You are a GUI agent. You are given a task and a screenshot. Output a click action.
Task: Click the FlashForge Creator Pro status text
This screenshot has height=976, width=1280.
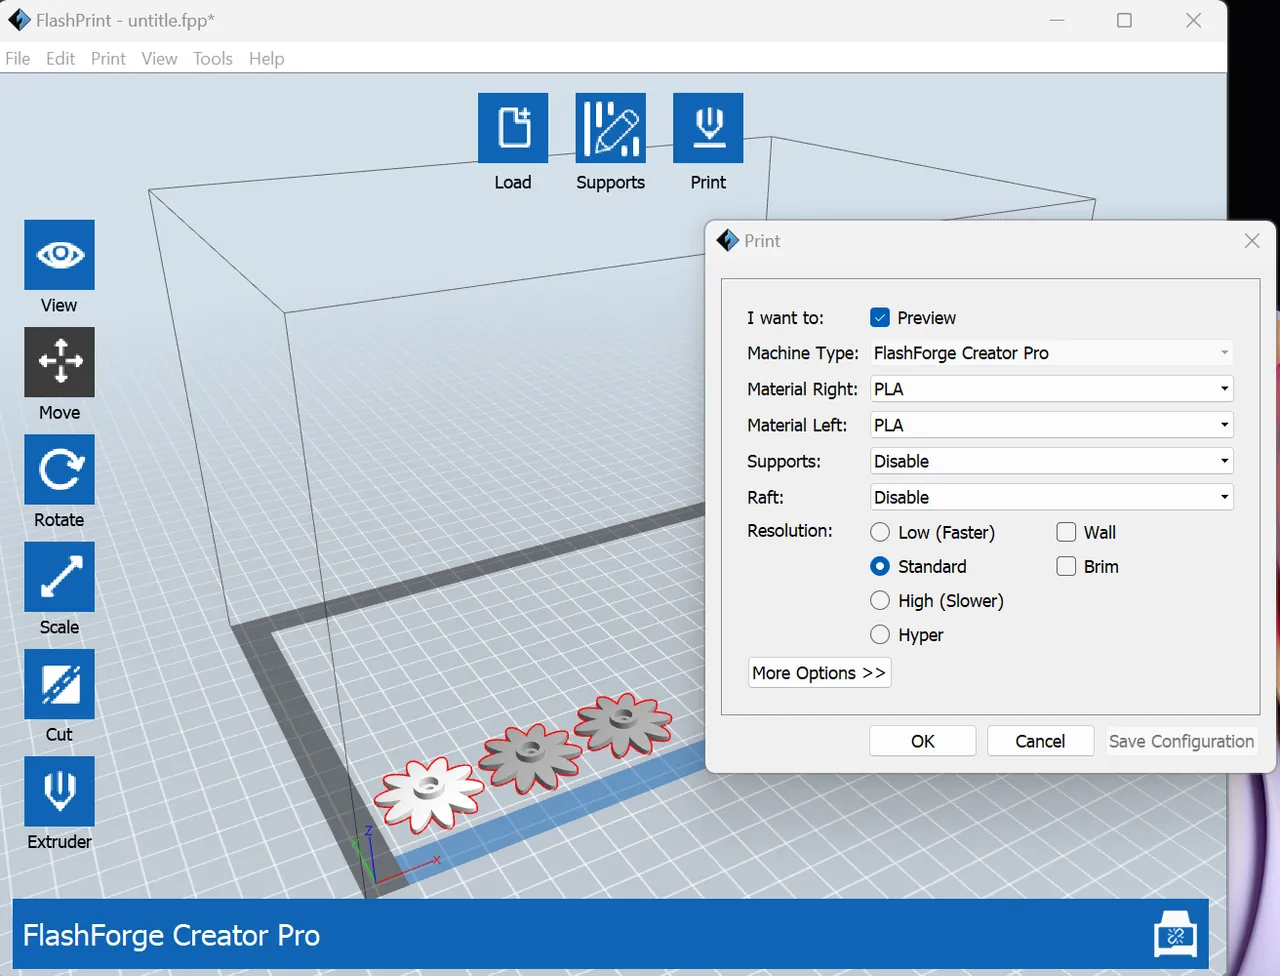coord(171,935)
